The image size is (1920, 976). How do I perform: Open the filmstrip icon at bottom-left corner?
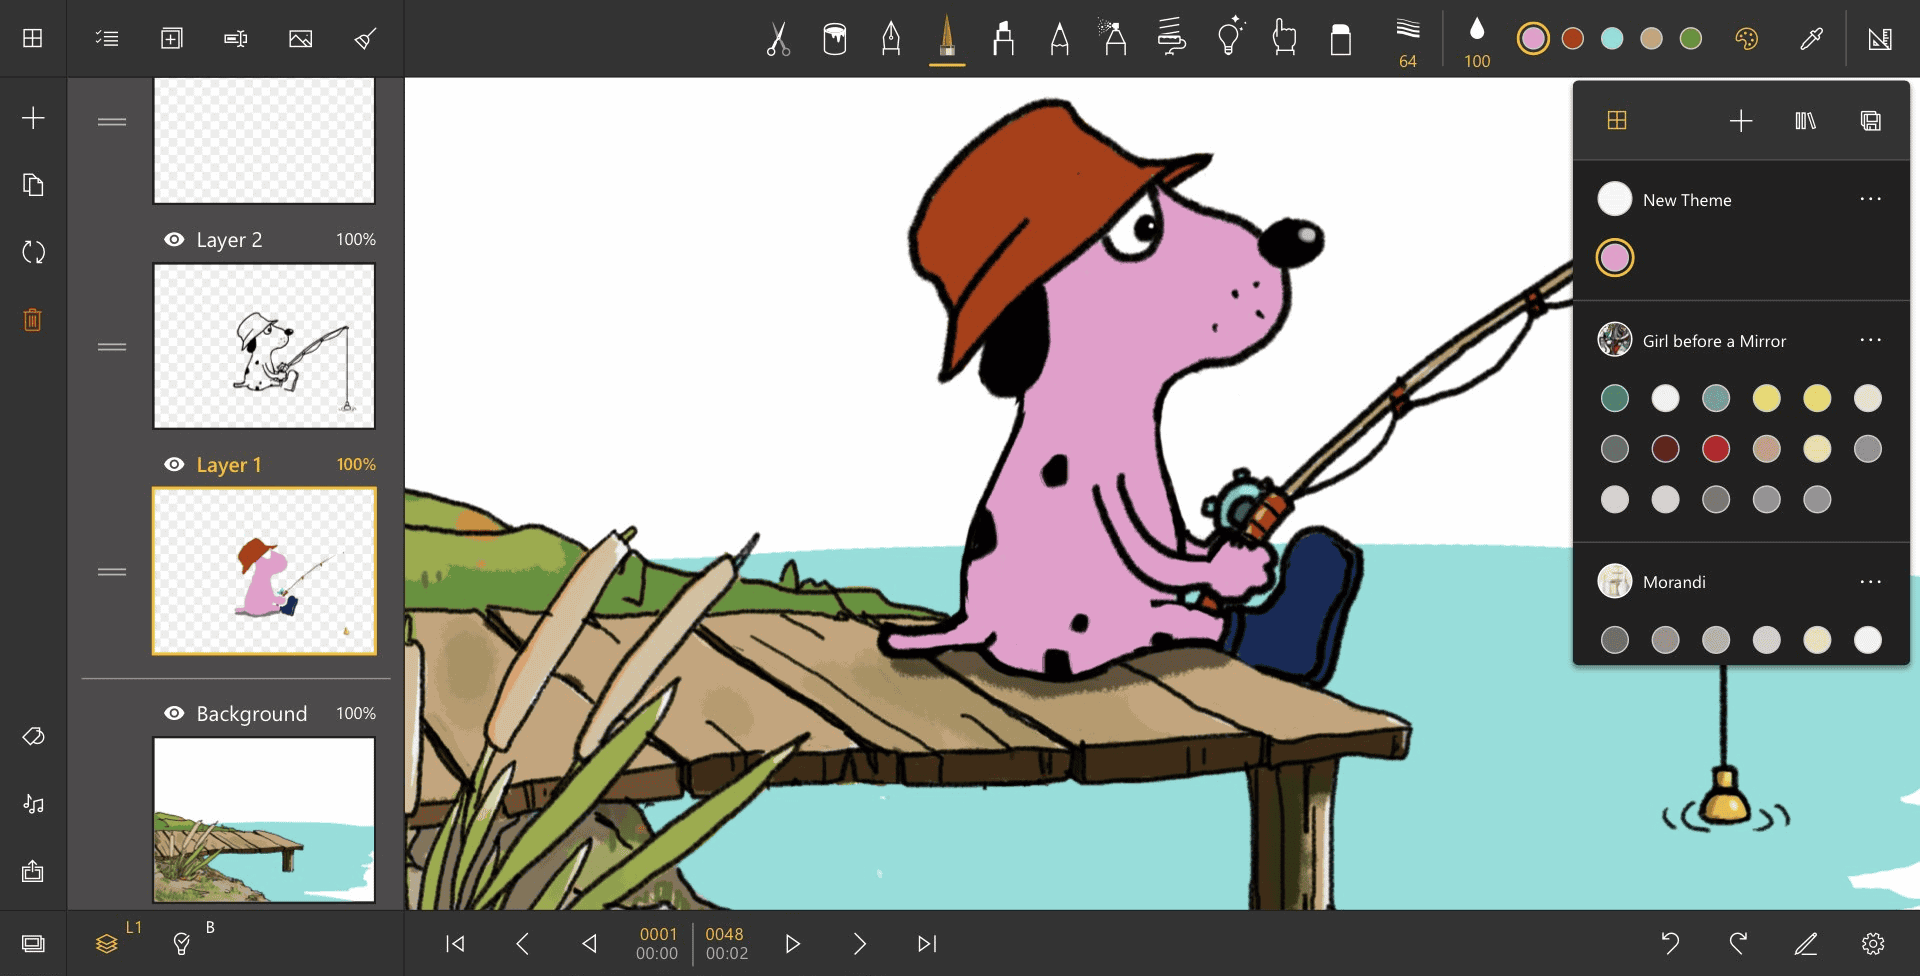coord(33,943)
